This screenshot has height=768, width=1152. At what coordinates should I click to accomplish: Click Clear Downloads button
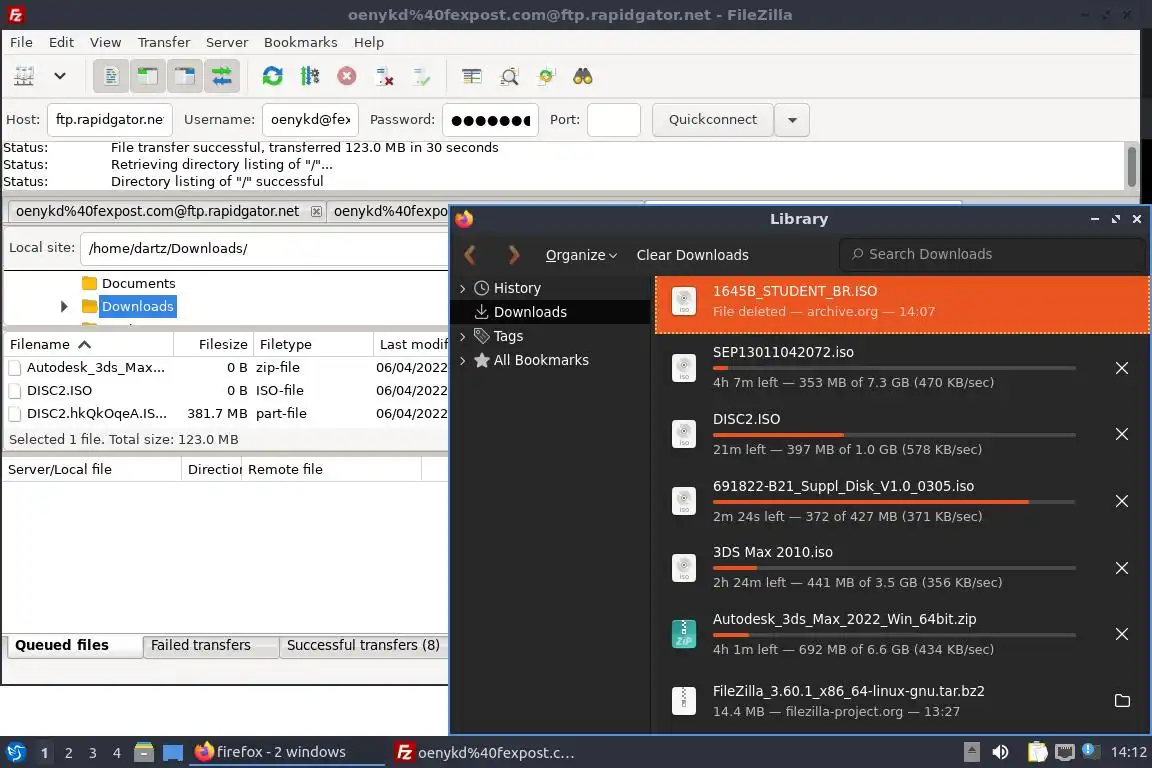pyautogui.click(x=692, y=255)
